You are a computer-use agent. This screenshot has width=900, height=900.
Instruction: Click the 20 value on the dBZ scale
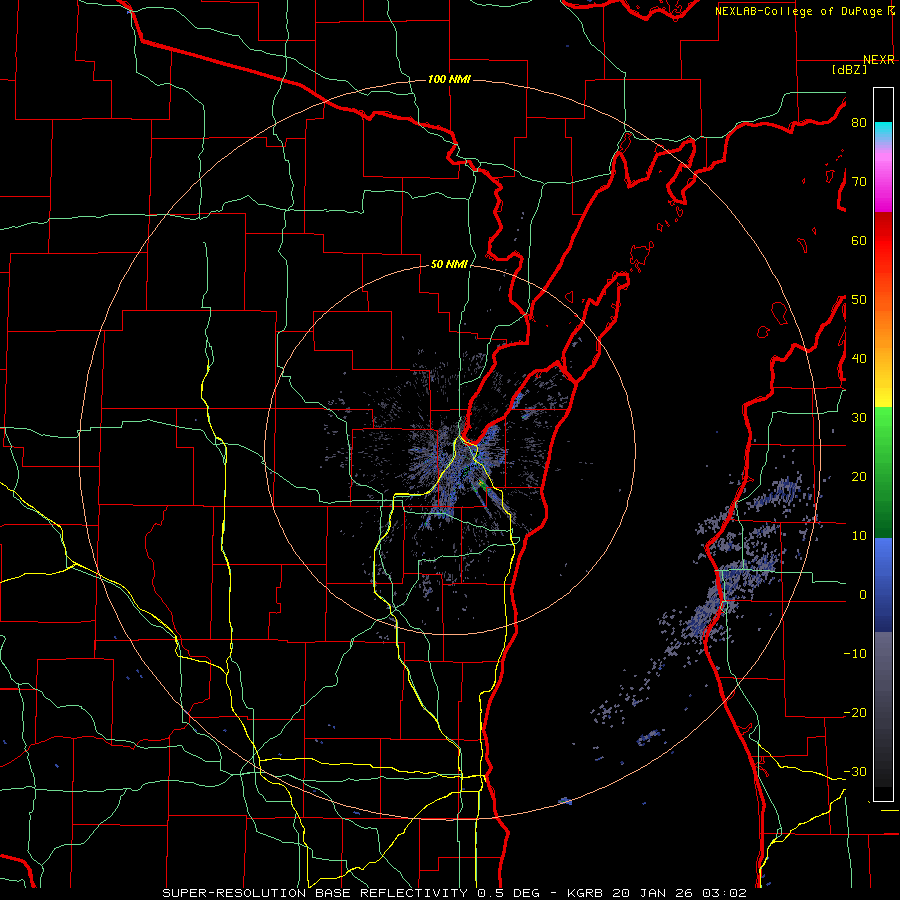859,476
